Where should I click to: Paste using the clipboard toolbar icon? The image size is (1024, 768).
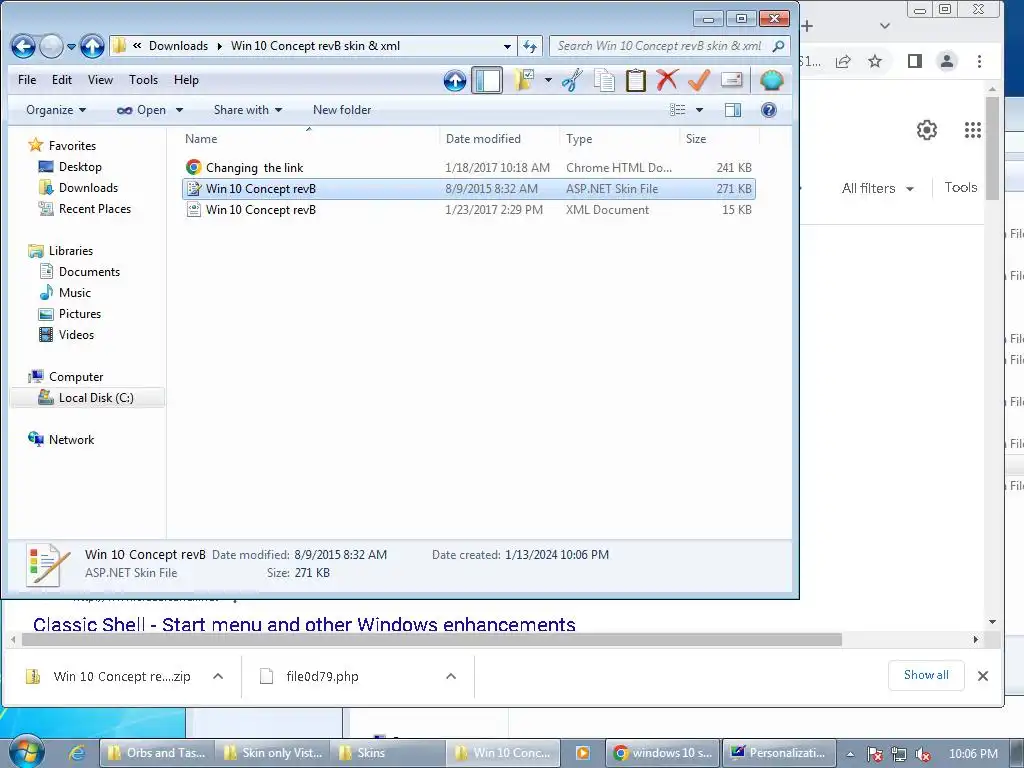(x=635, y=80)
